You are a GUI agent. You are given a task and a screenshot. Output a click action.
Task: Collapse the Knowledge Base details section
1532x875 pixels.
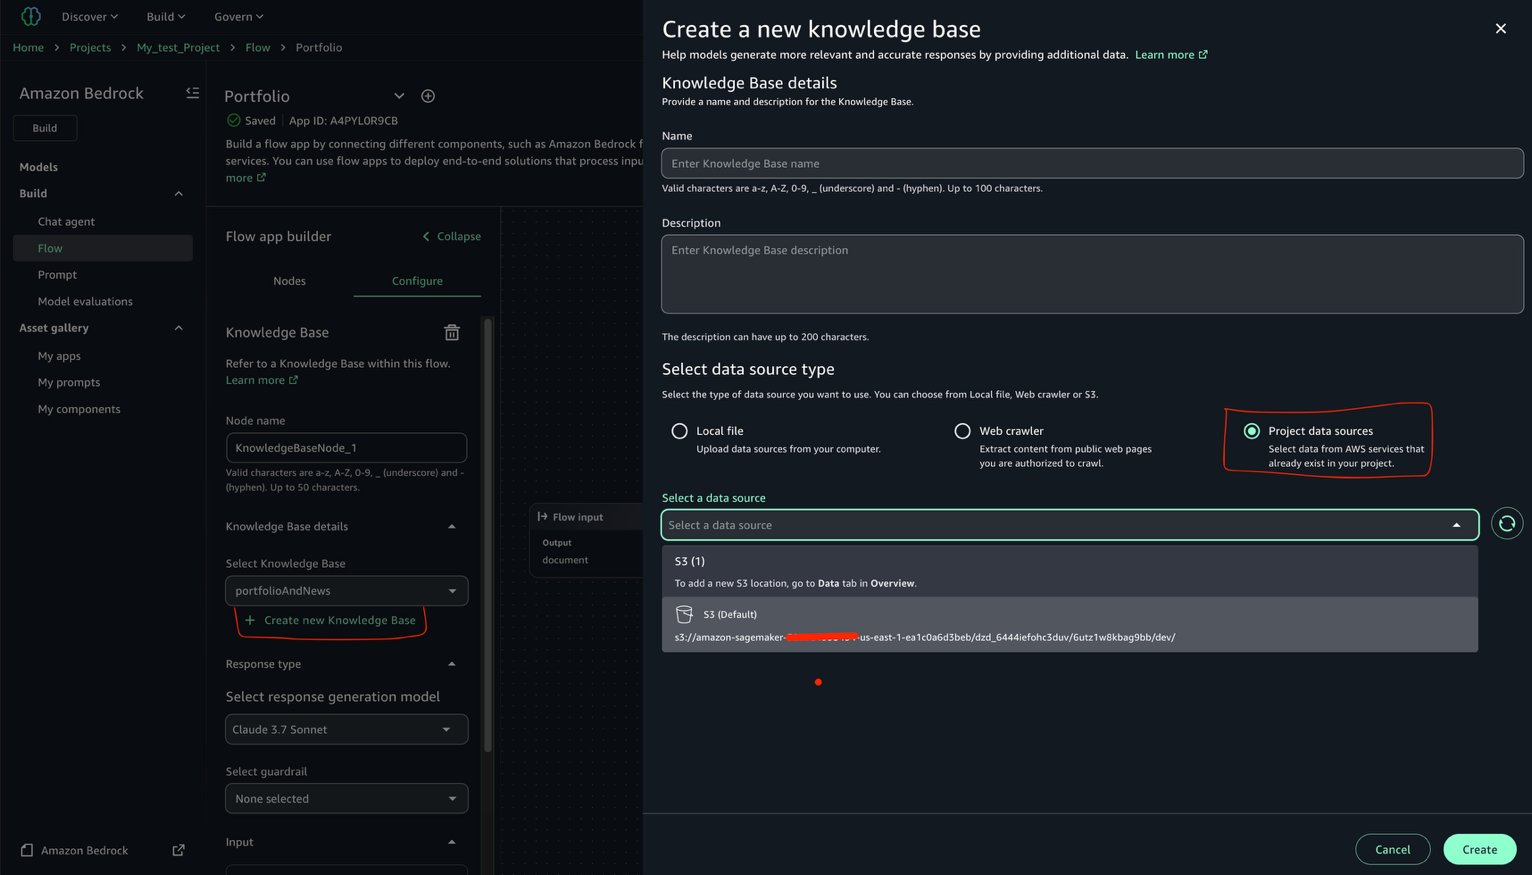(452, 527)
